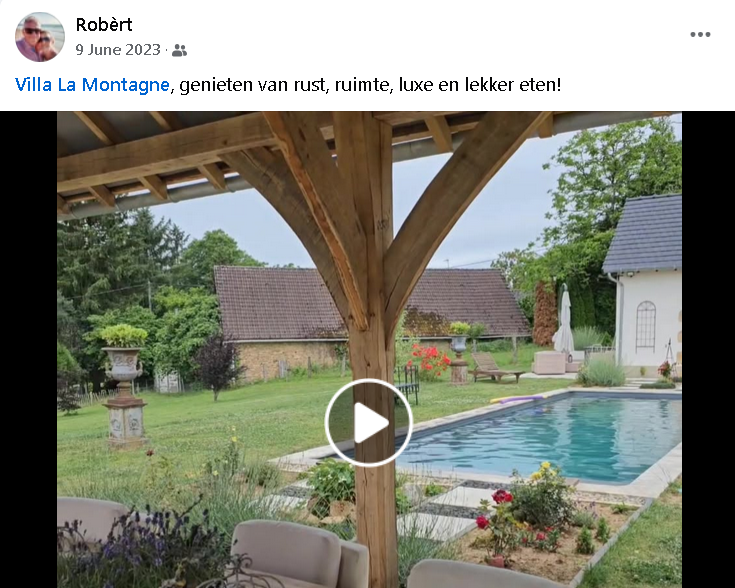The width and height of the screenshot is (735, 588).
Task: Open the 9 June 2023 timestamp link
Action: pos(118,50)
